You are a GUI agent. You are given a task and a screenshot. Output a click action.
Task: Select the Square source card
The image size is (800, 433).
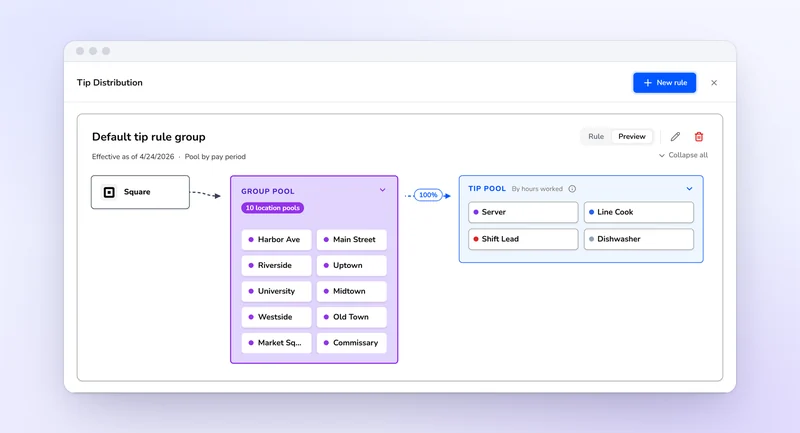tap(140, 192)
